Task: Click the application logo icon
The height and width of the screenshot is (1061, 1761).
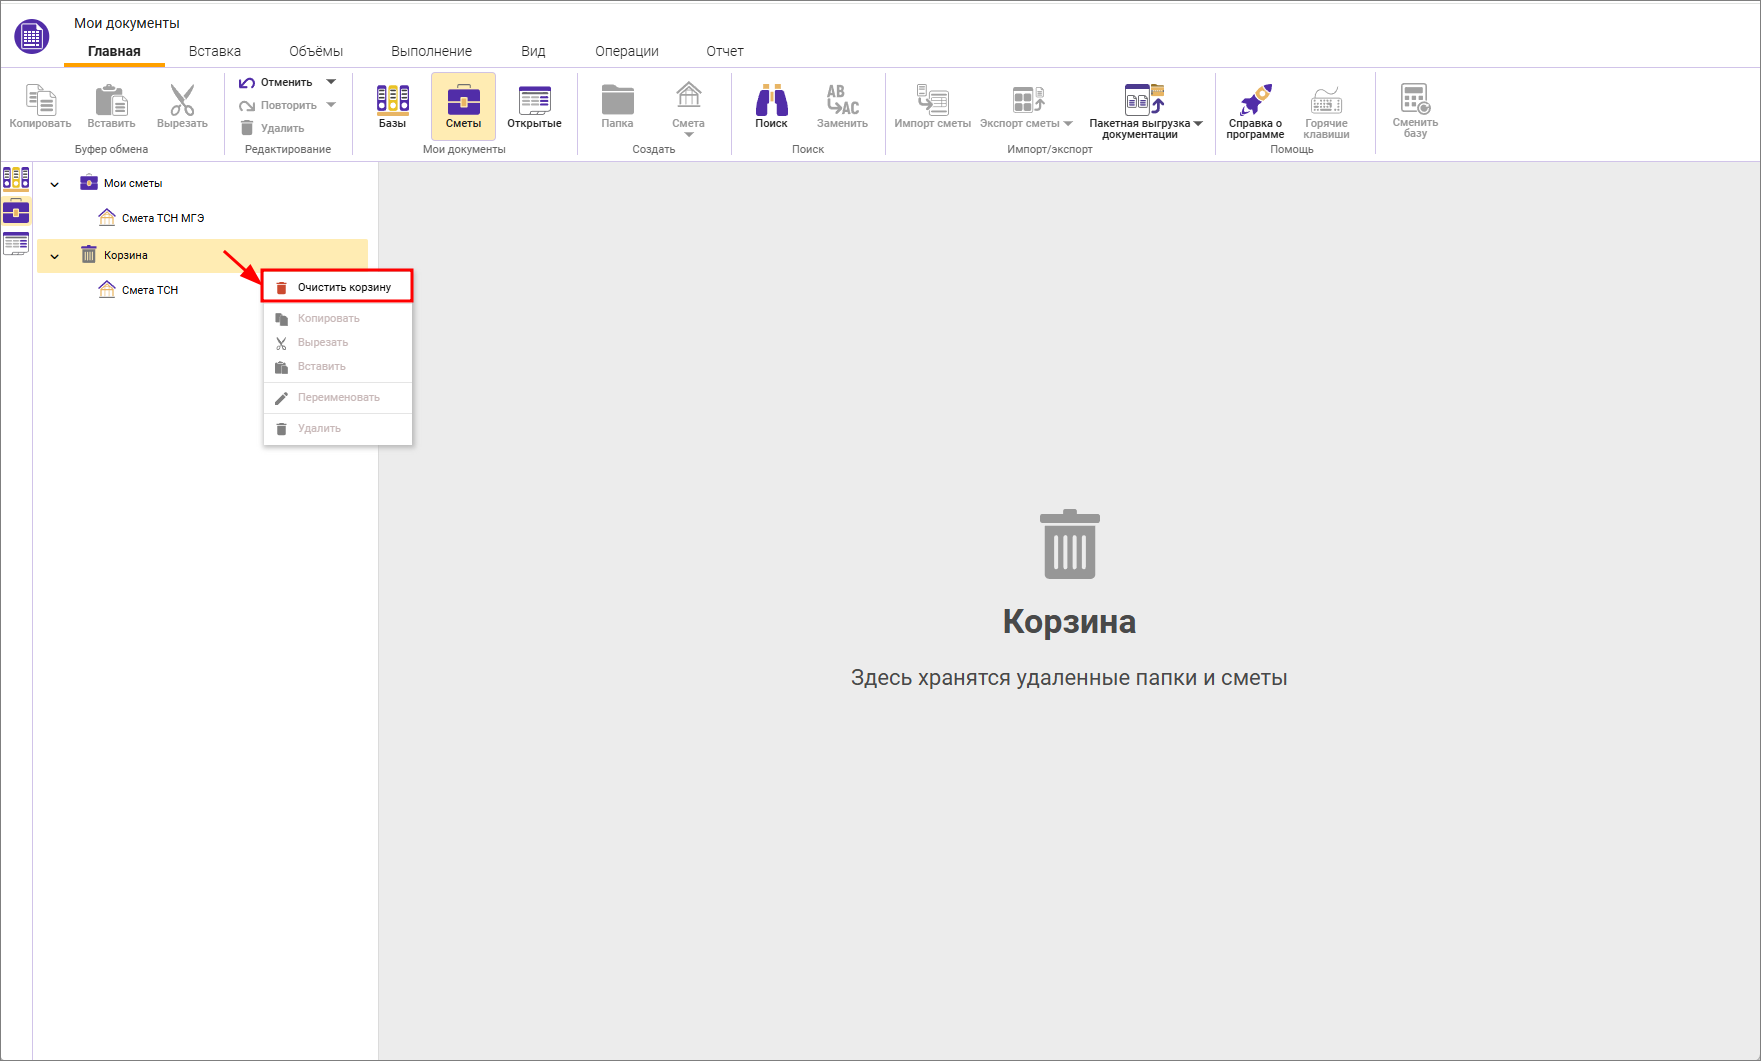Action: point(32,37)
